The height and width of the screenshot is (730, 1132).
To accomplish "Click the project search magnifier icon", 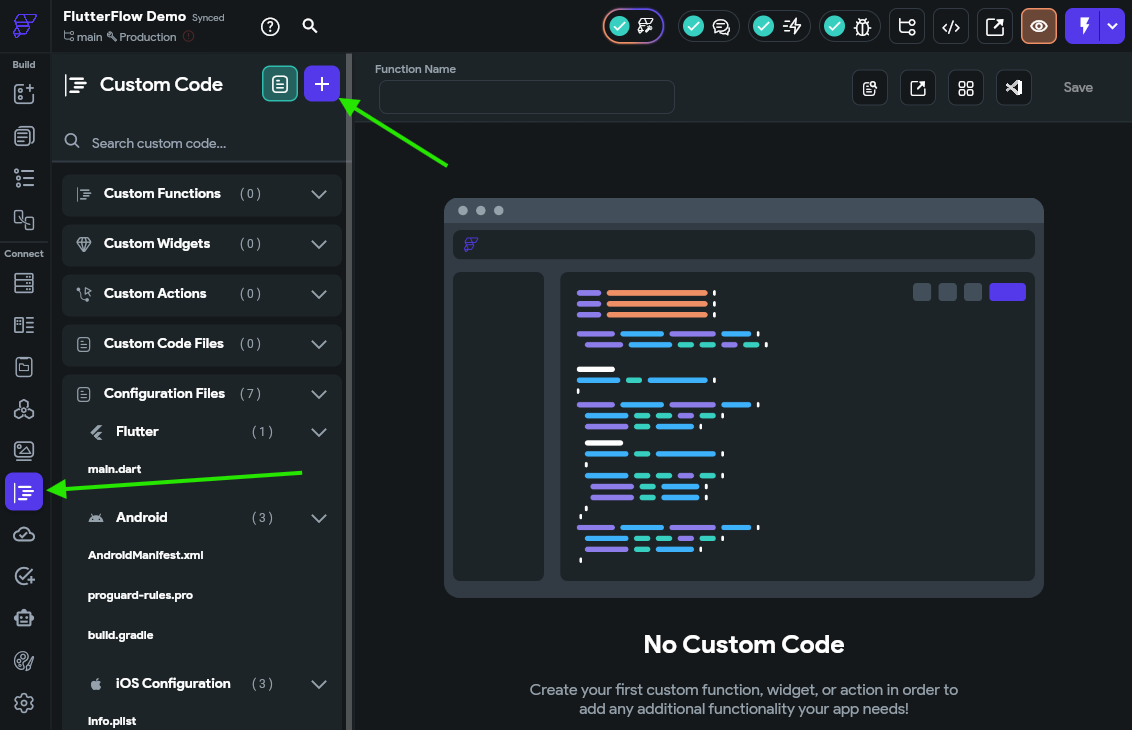I will (310, 26).
